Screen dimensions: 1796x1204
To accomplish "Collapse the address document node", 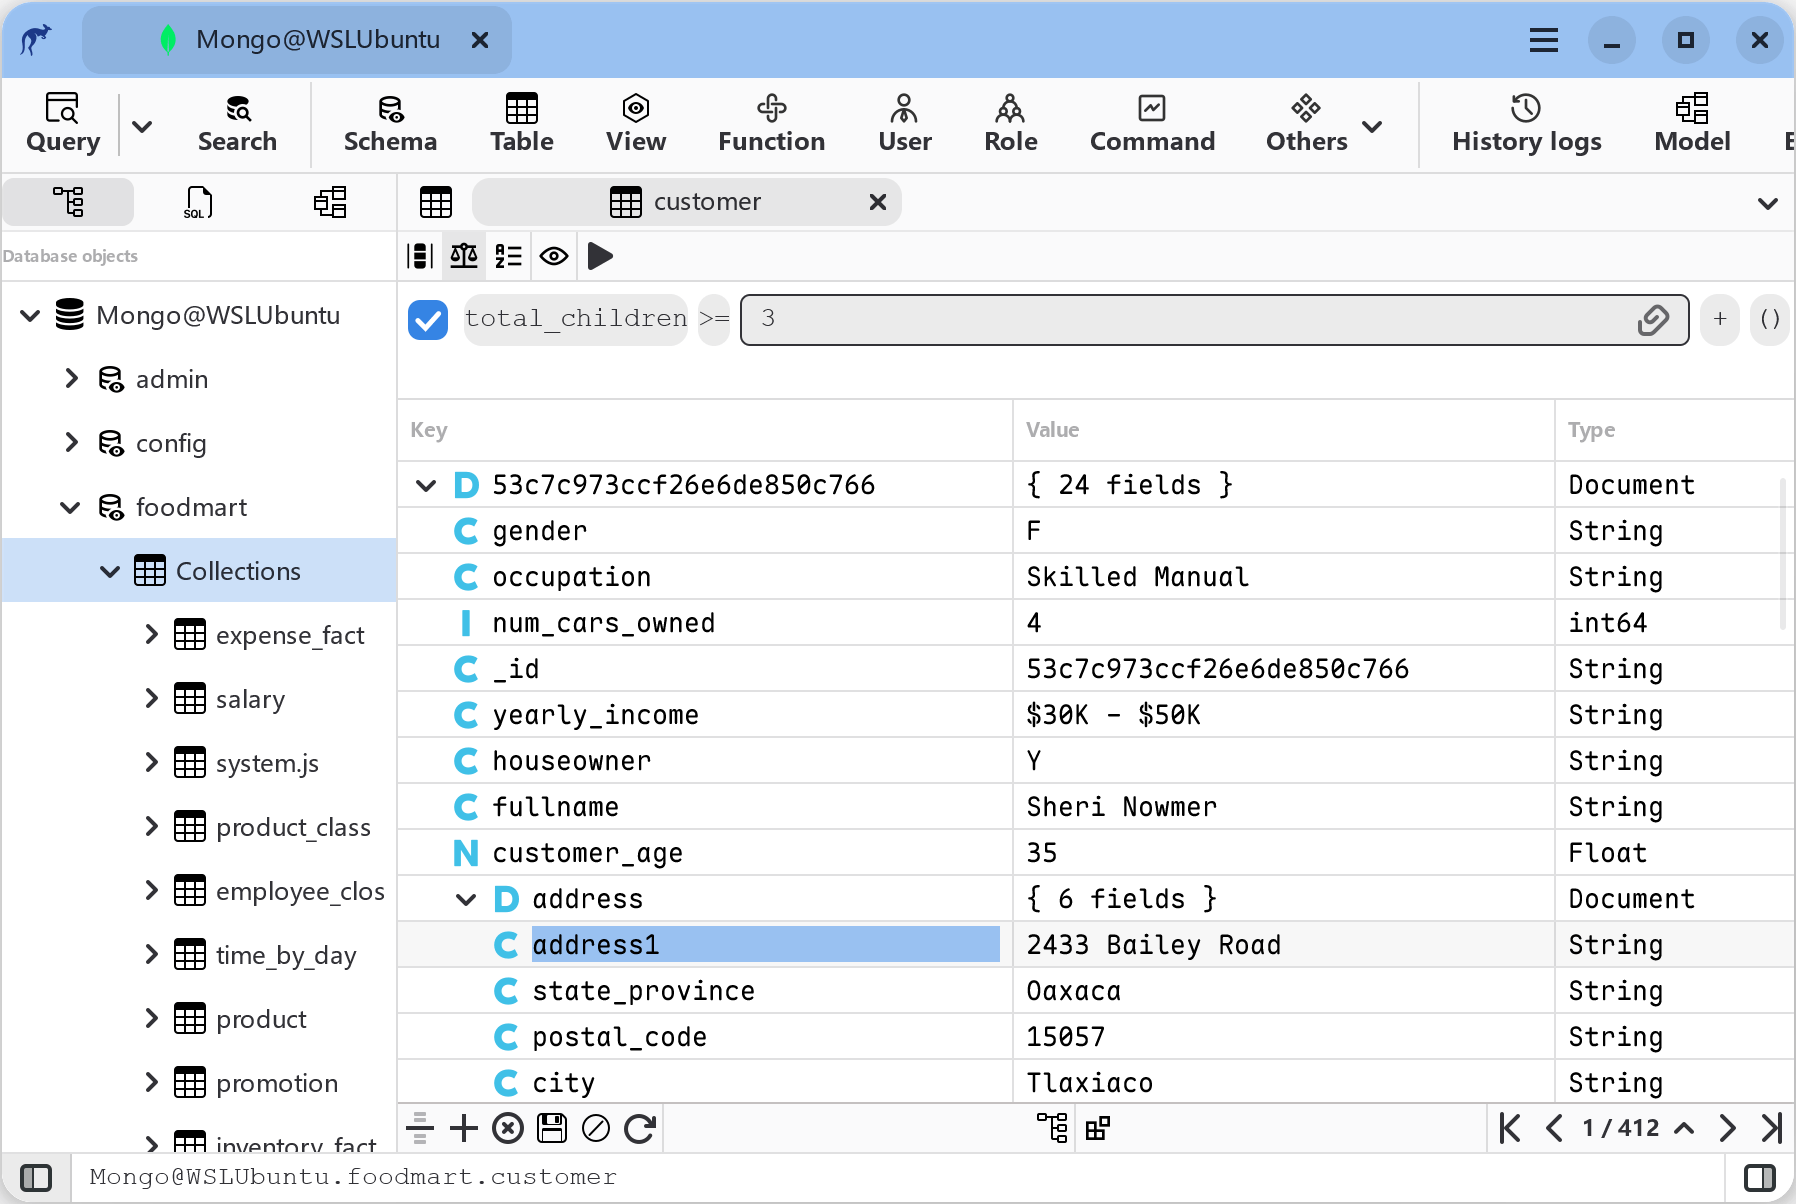I will click(466, 899).
